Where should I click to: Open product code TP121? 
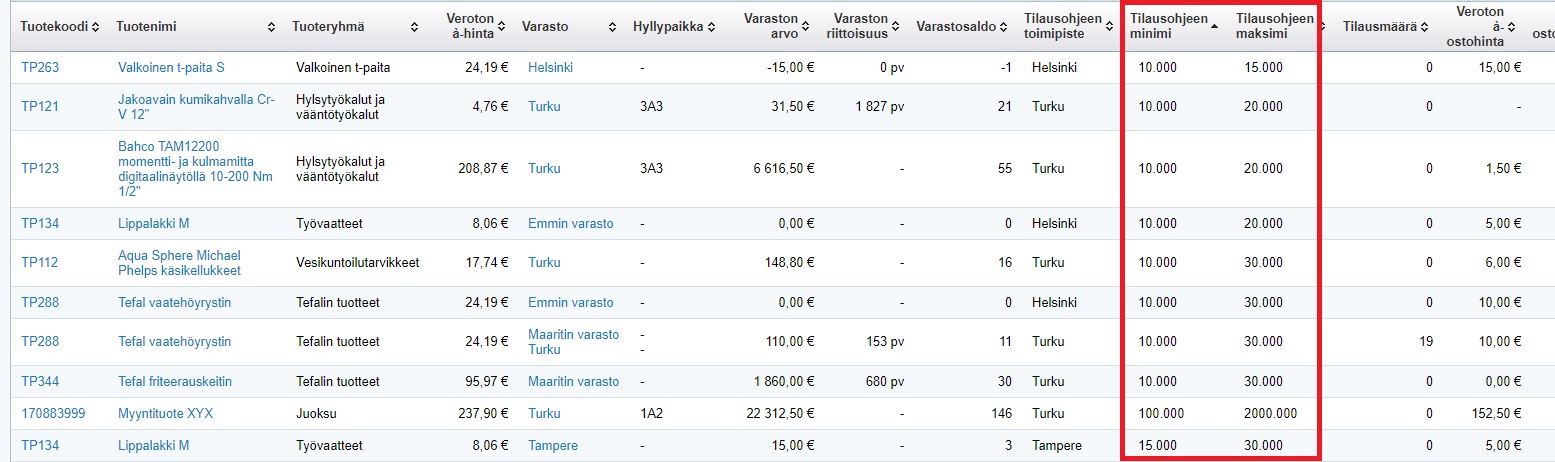click(x=40, y=107)
